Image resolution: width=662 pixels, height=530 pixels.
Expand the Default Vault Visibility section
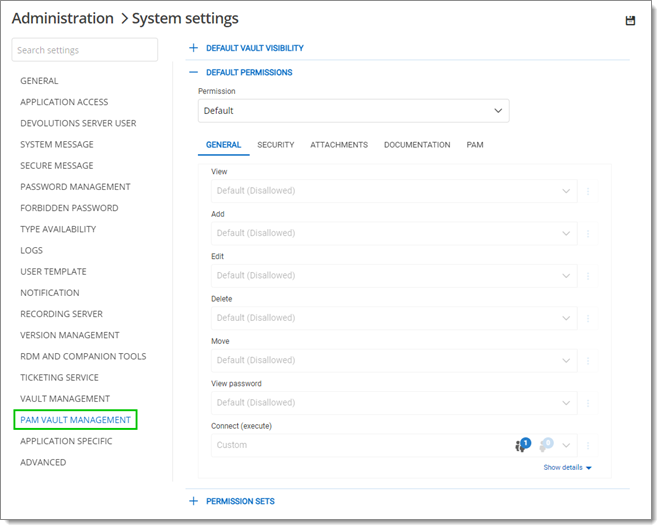click(247, 48)
